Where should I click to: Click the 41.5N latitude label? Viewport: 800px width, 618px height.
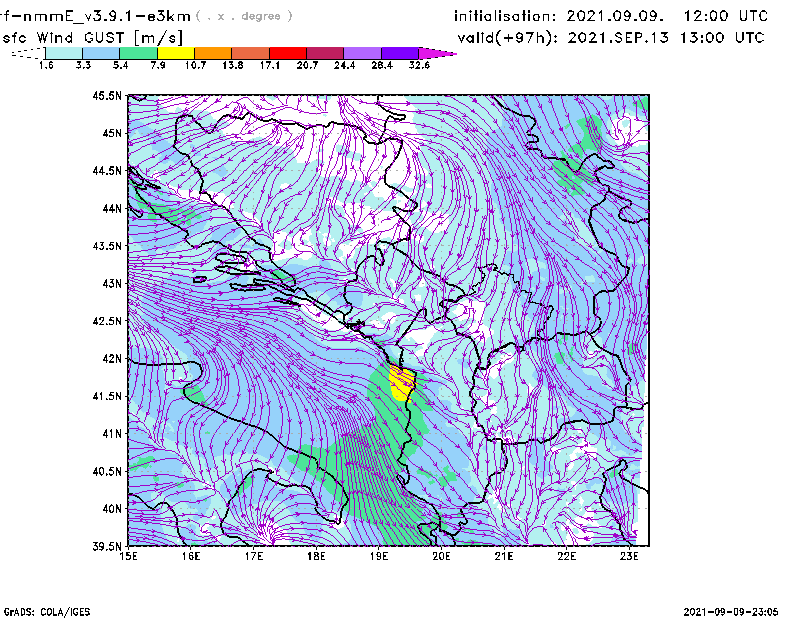[107, 396]
